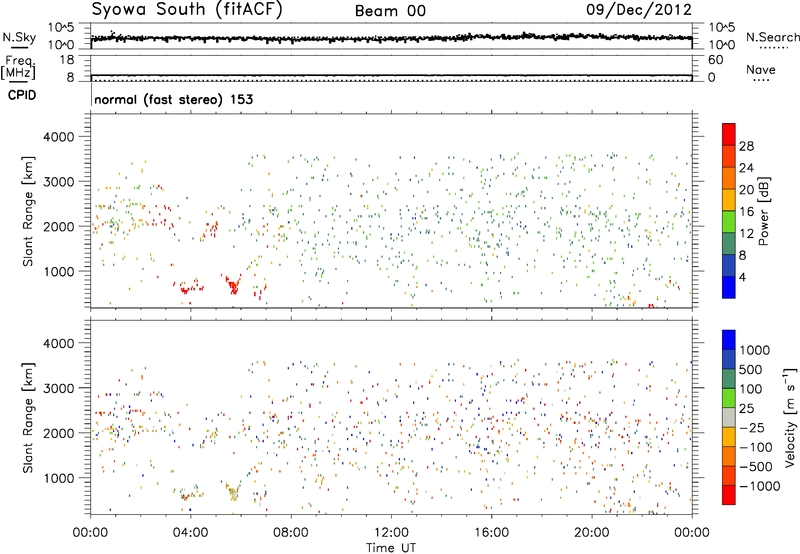Click '4000' on power panel range axis
Screen dimensions: 800x554
tap(58, 137)
